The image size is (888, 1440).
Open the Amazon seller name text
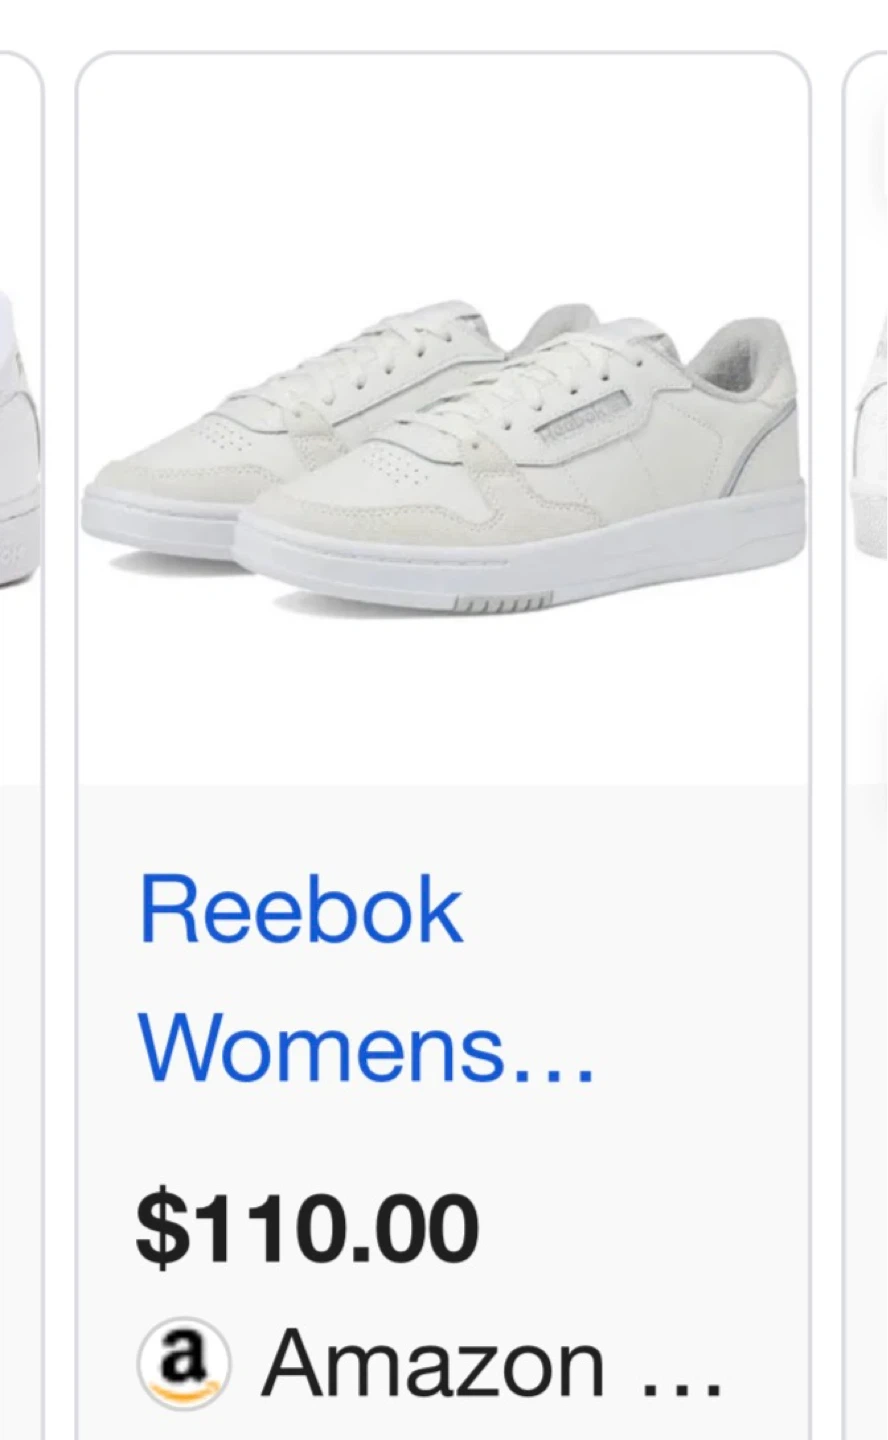(x=433, y=1363)
